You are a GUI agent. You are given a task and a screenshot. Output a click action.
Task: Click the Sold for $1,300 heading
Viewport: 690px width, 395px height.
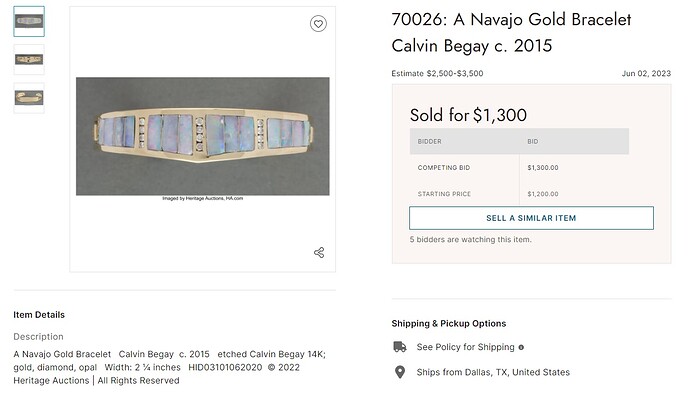coord(468,115)
